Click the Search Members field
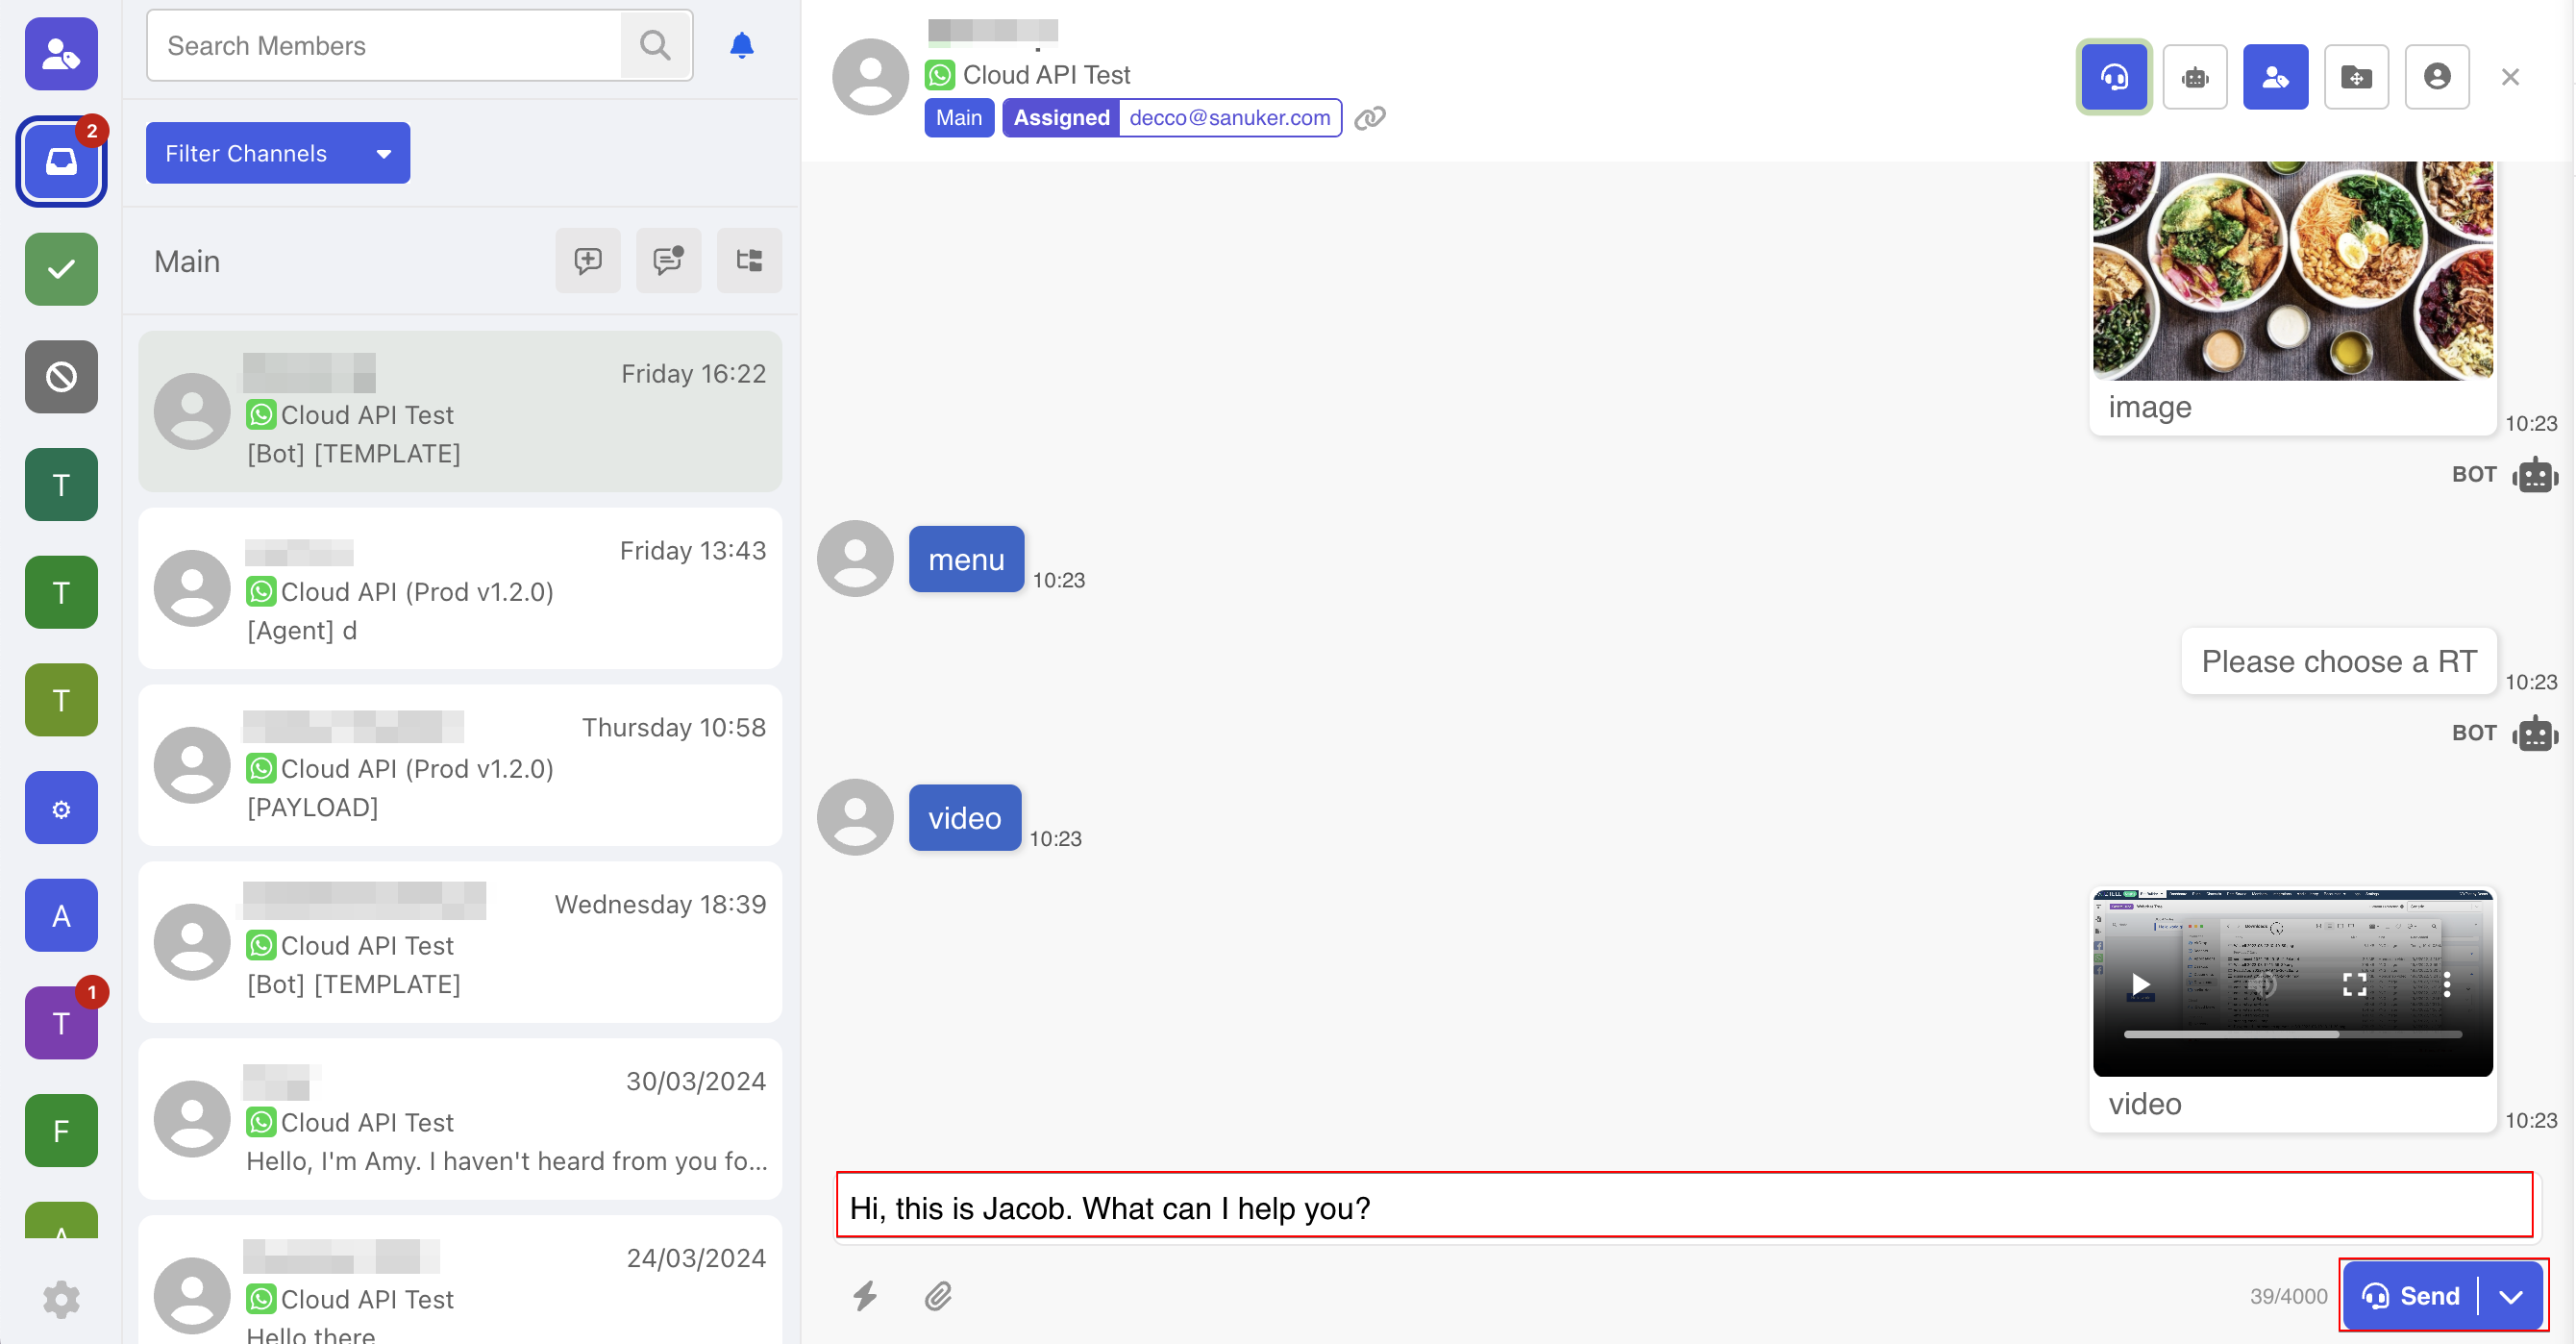Image resolution: width=2576 pixels, height=1344 pixels. [385, 46]
